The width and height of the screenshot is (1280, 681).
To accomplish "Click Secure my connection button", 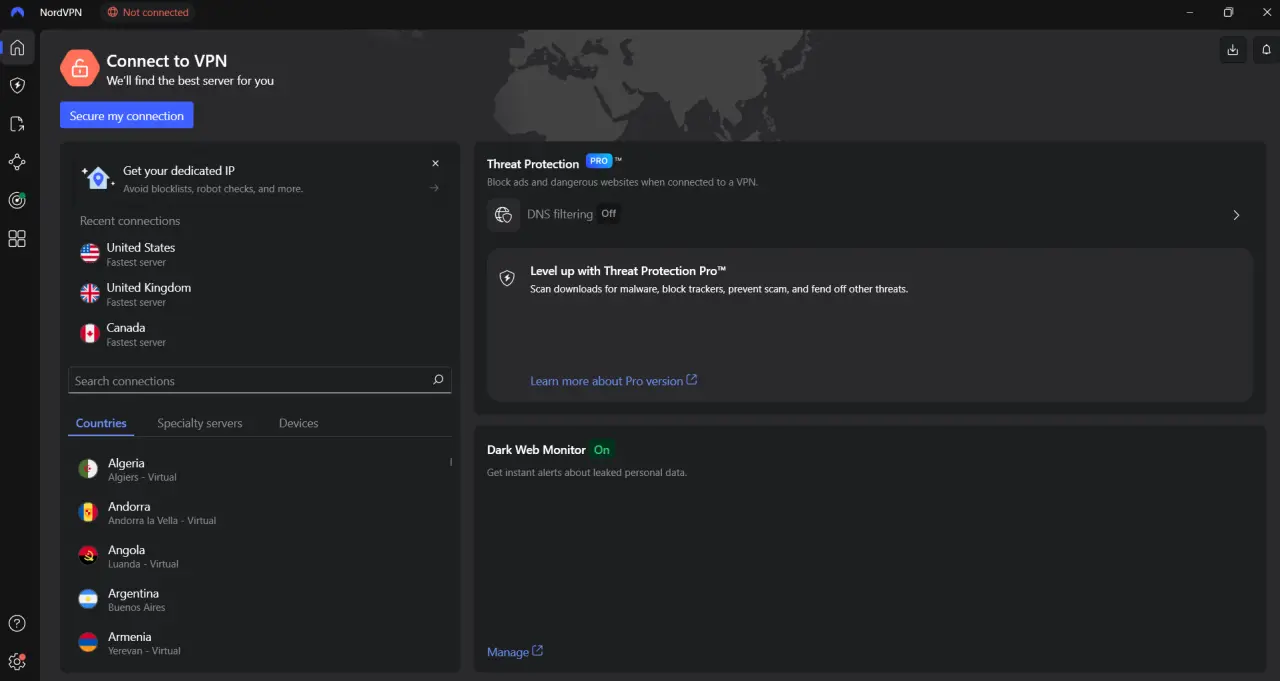I will pos(127,116).
